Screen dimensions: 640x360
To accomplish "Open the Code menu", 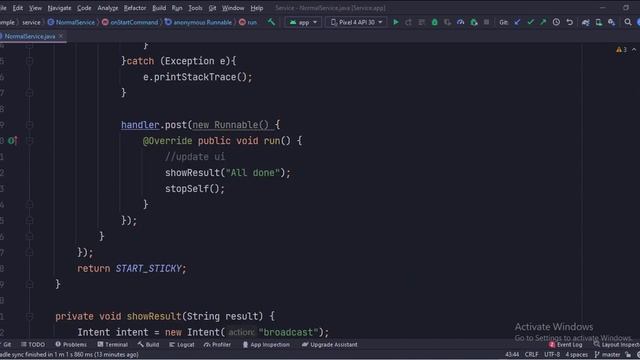I will click(x=84, y=8).
